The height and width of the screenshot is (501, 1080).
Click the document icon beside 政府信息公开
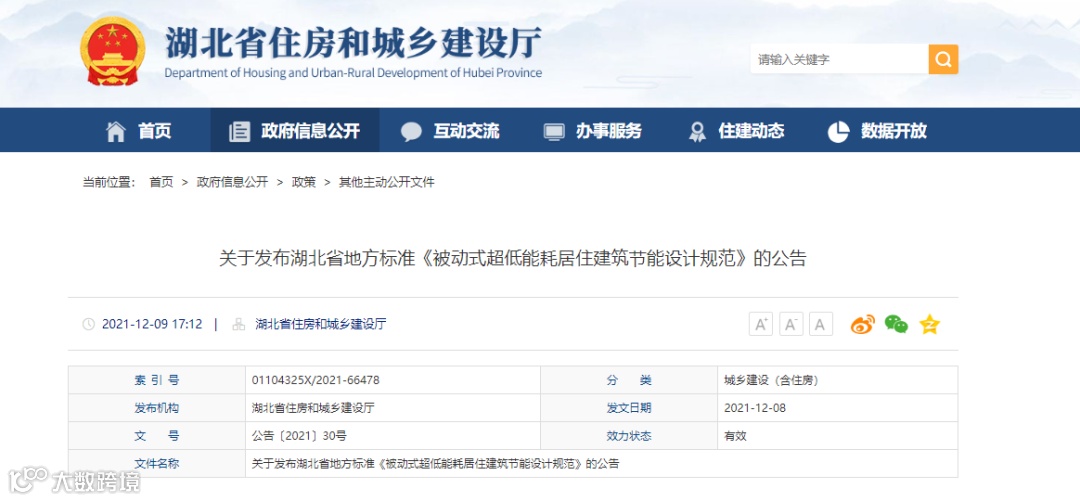(x=239, y=131)
